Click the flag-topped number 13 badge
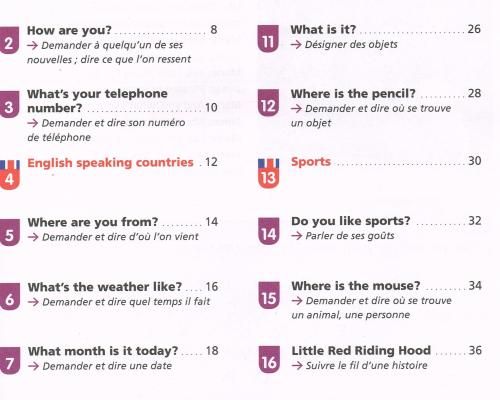 click(x=268, y=173)
